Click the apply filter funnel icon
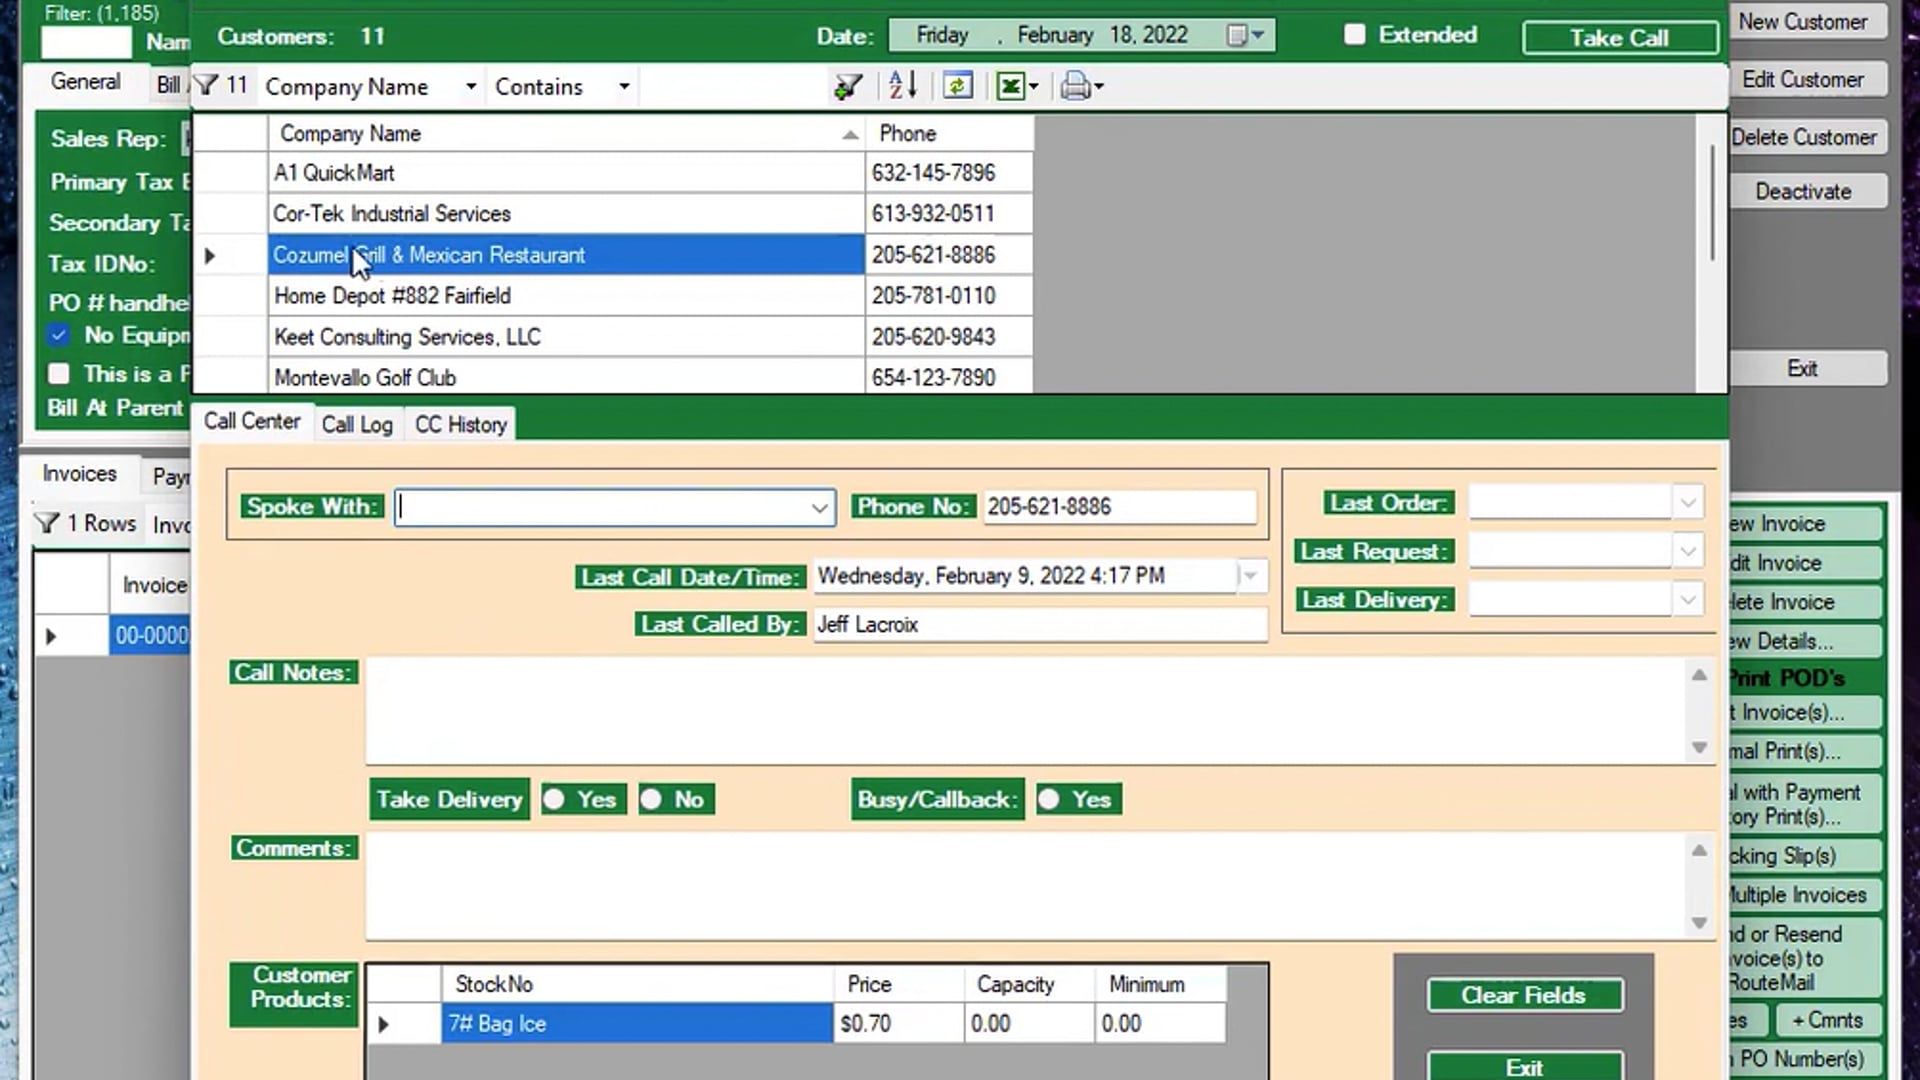The width and height of the screenshot is (1920, 1080). coord(848,87)
